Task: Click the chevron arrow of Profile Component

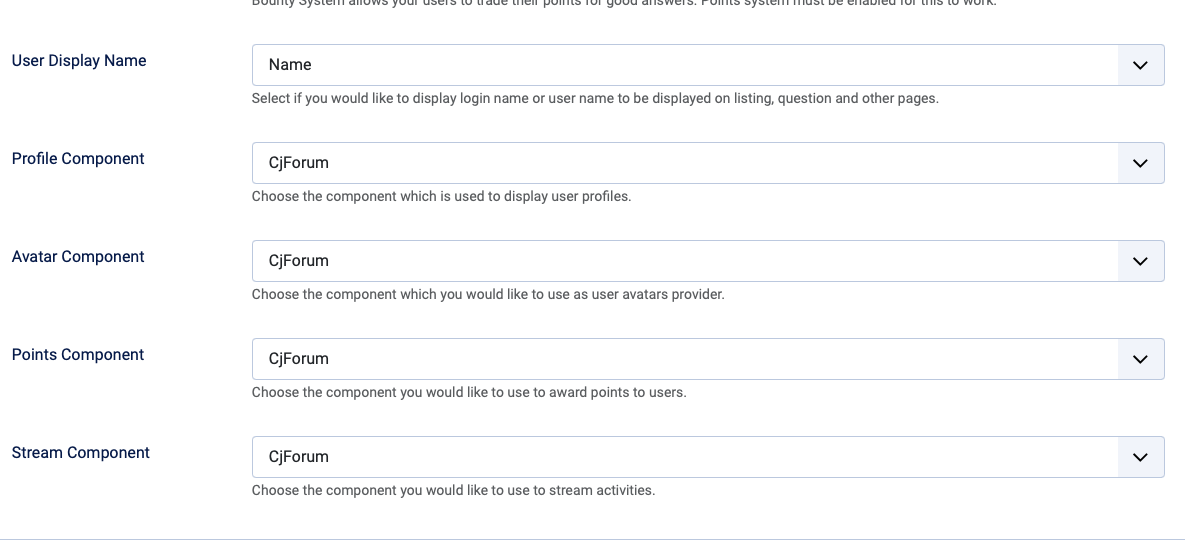Action: 1140,163
